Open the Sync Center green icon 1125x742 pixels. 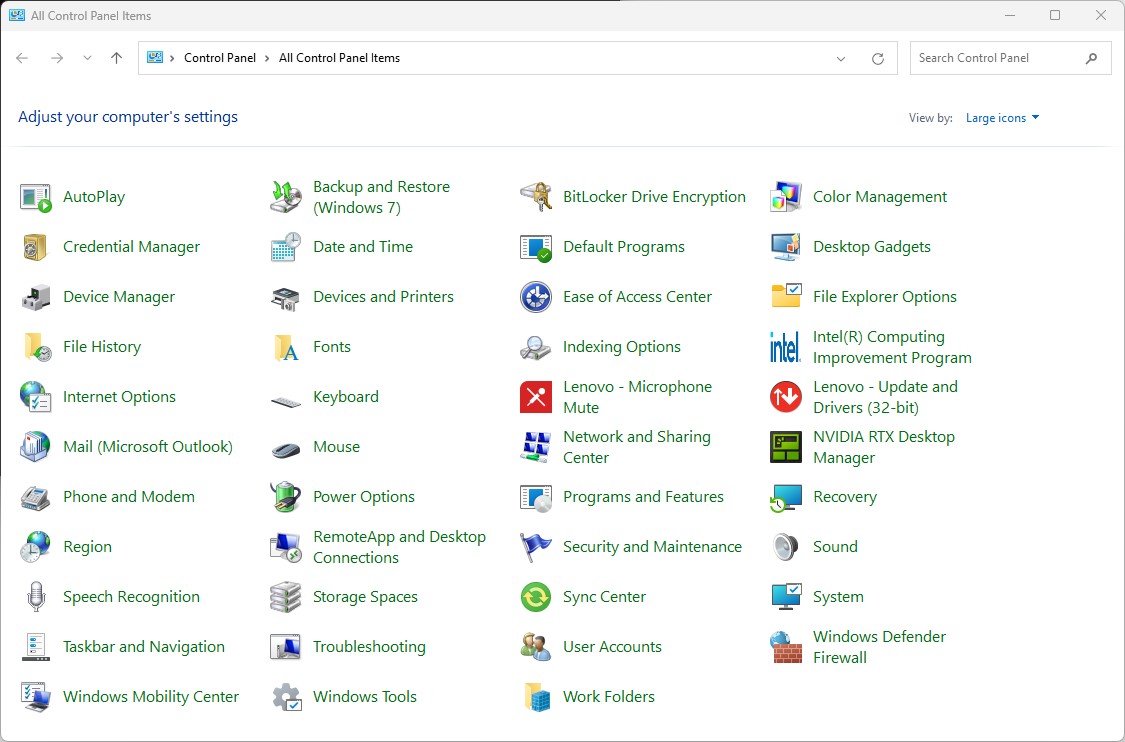536,597
